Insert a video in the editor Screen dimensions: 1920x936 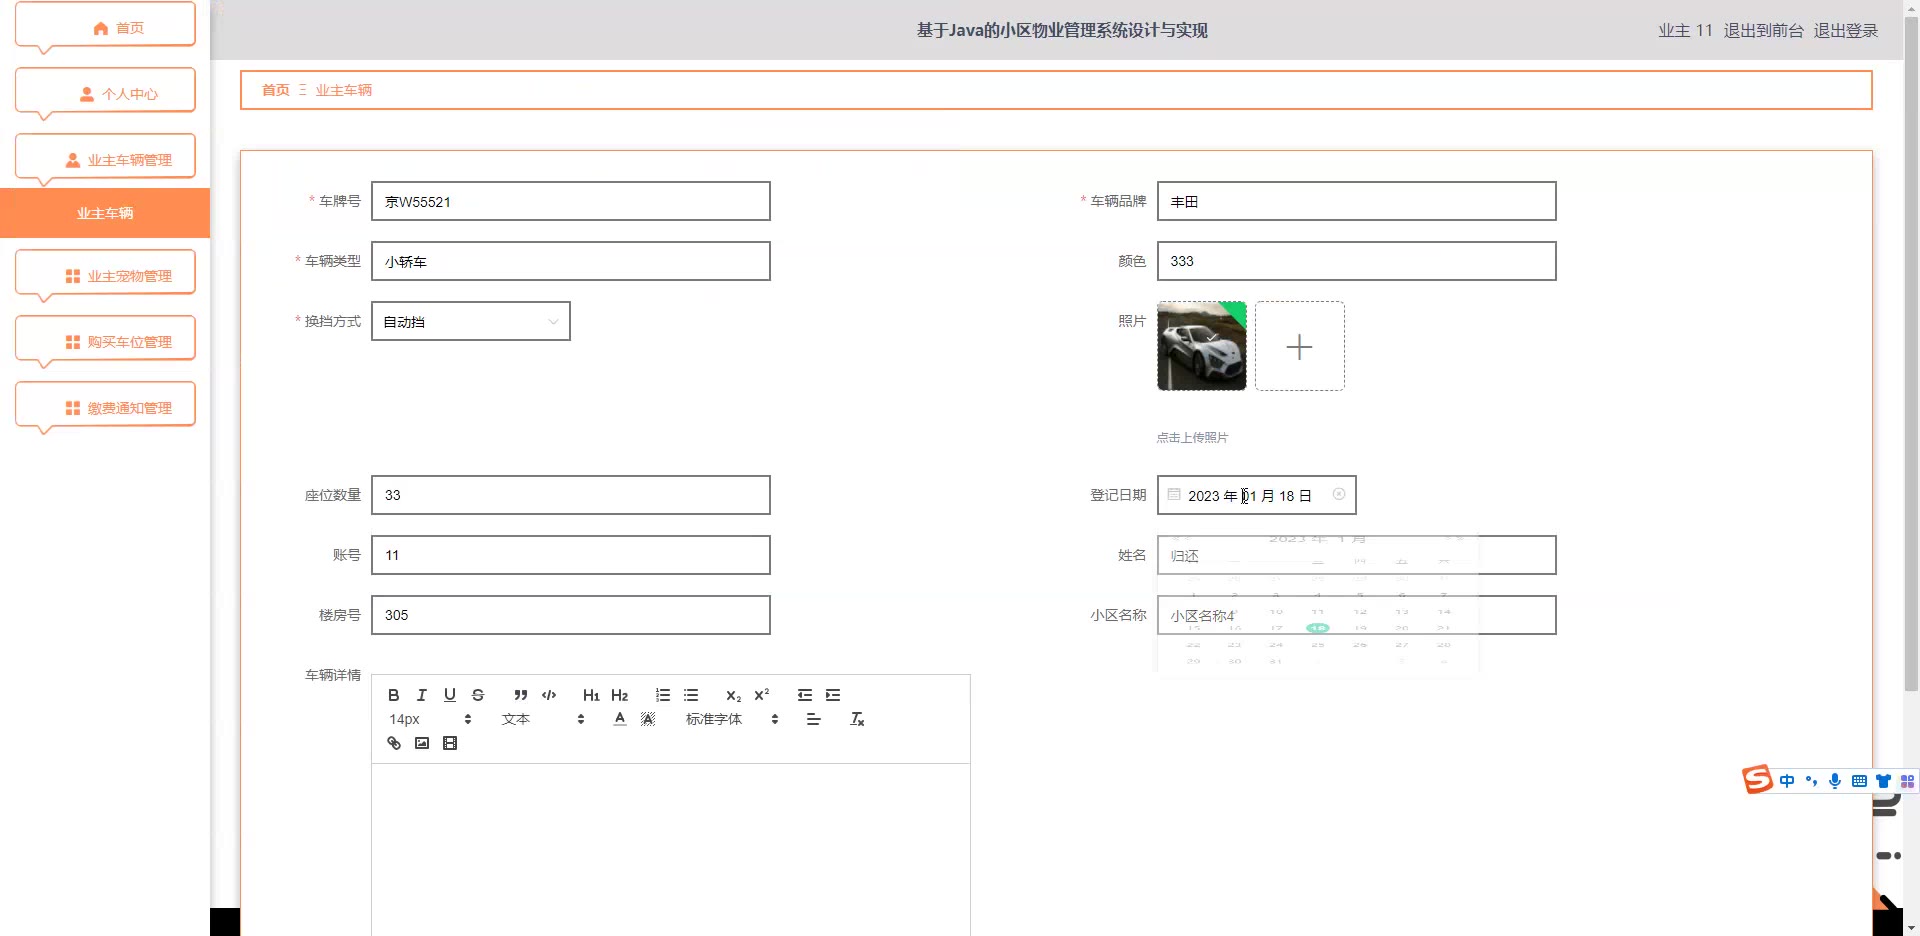(450, 743)
